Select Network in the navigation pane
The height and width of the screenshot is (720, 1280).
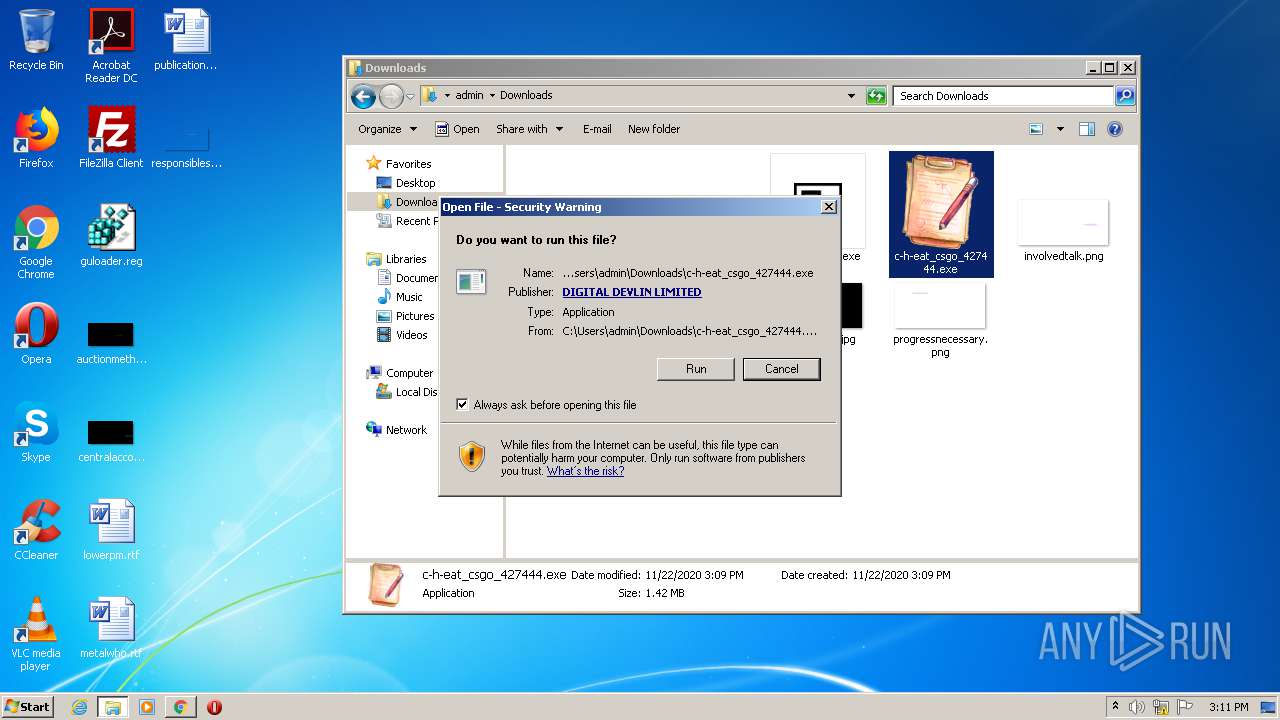397,430
